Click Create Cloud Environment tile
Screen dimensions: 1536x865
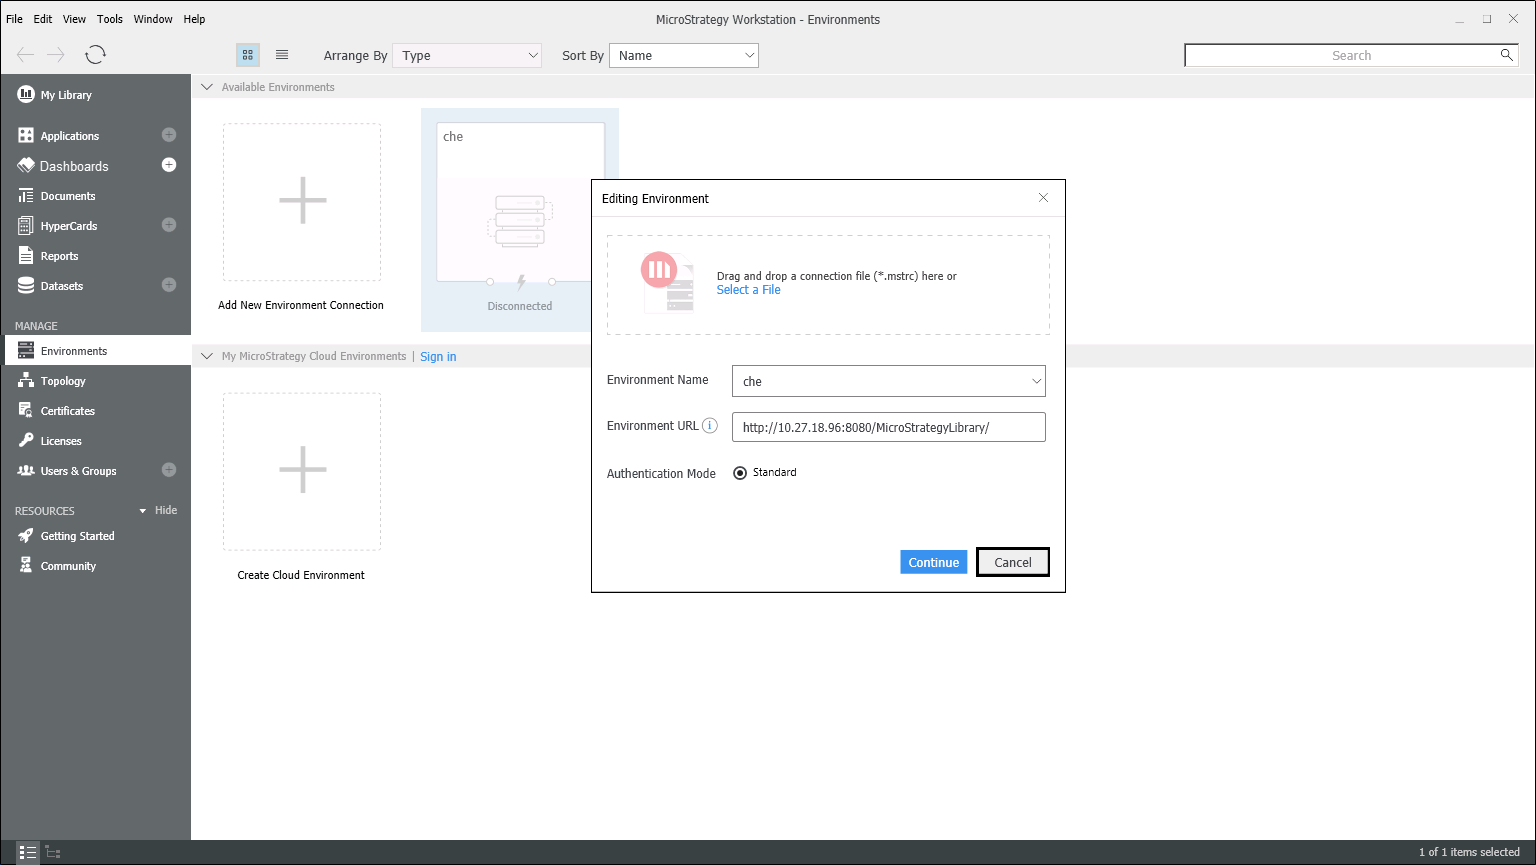tap(302, 471)
